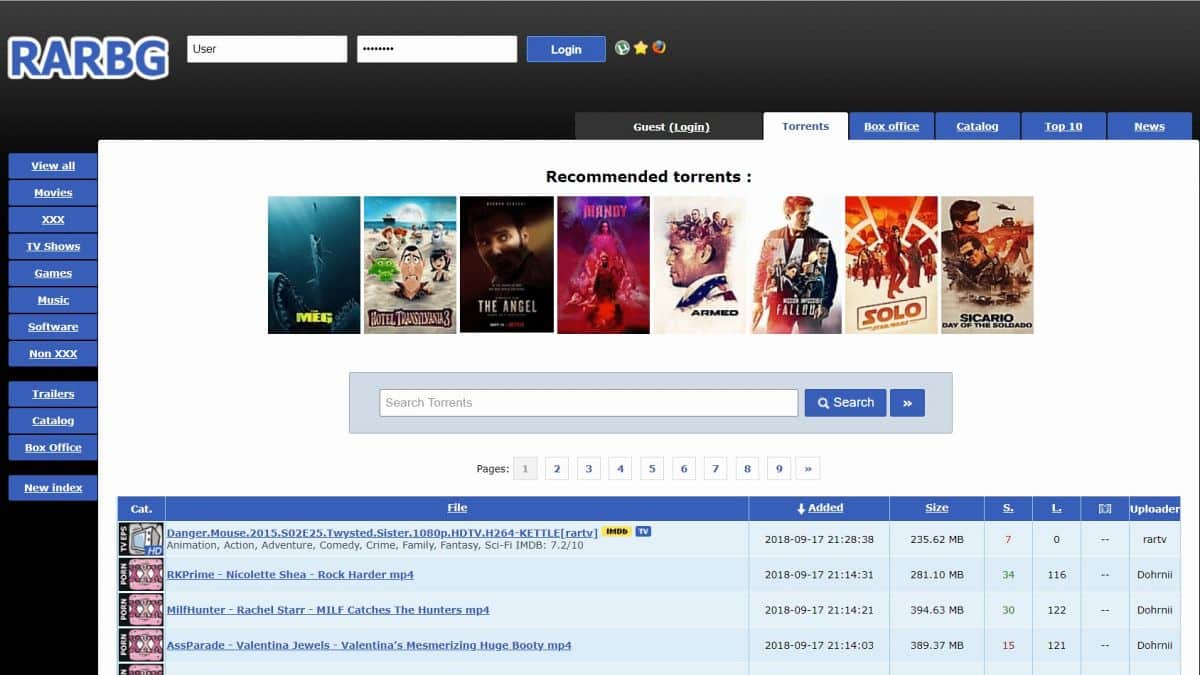Click the blue Login button
1200x675 pixels.
566,49
